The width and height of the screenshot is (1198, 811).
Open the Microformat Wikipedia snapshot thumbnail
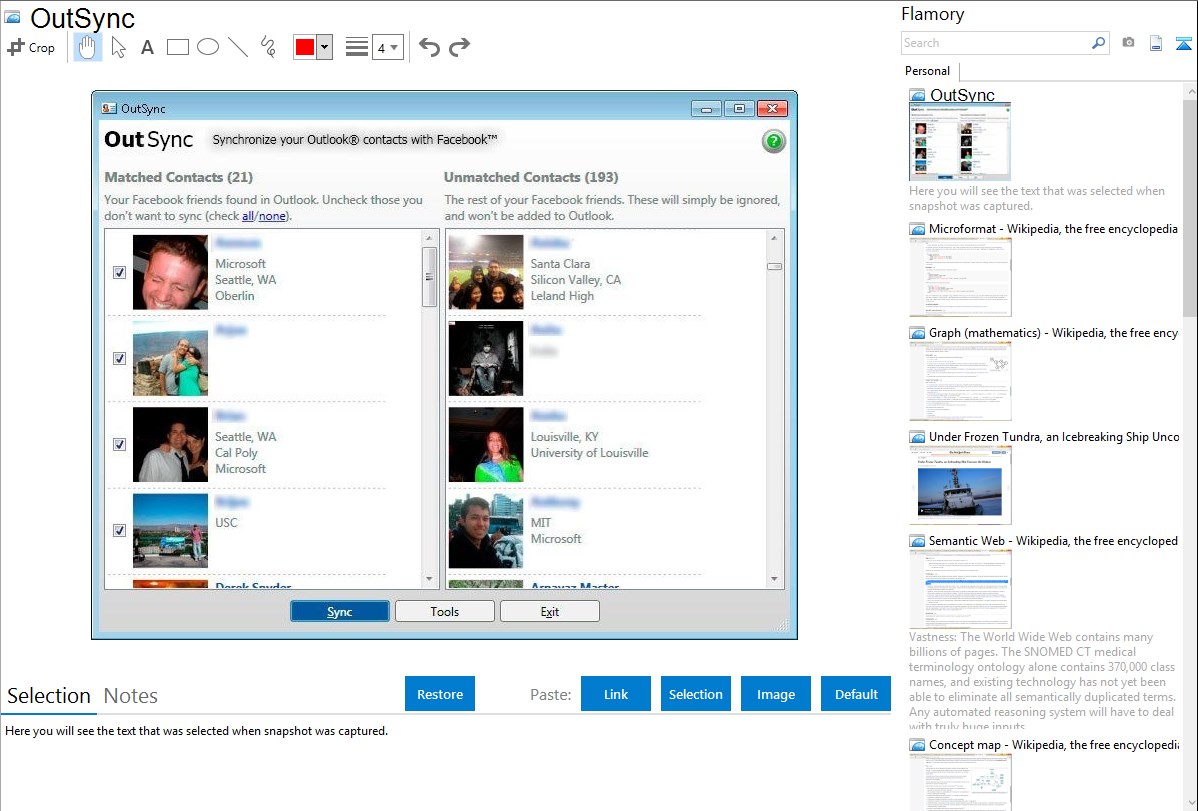960,277
